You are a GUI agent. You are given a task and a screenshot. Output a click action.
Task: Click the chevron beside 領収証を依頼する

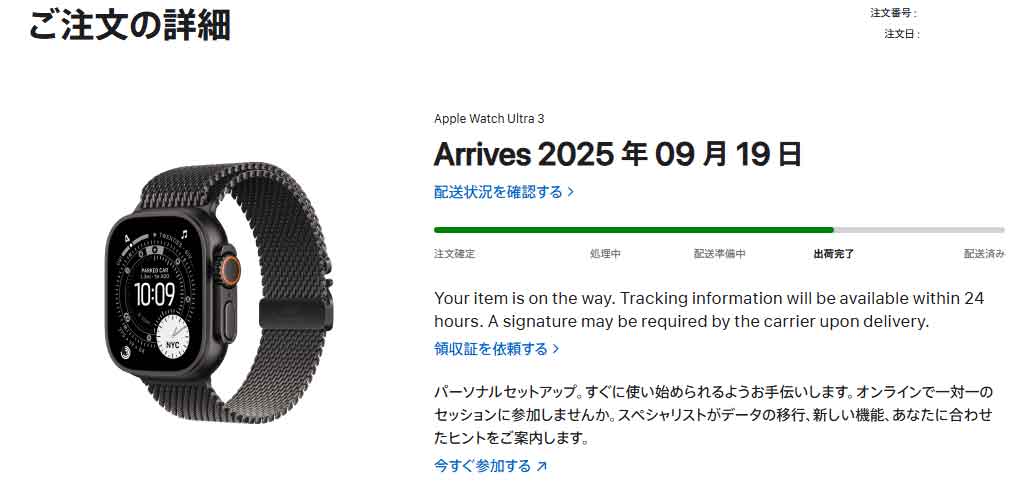coord(556,349)
